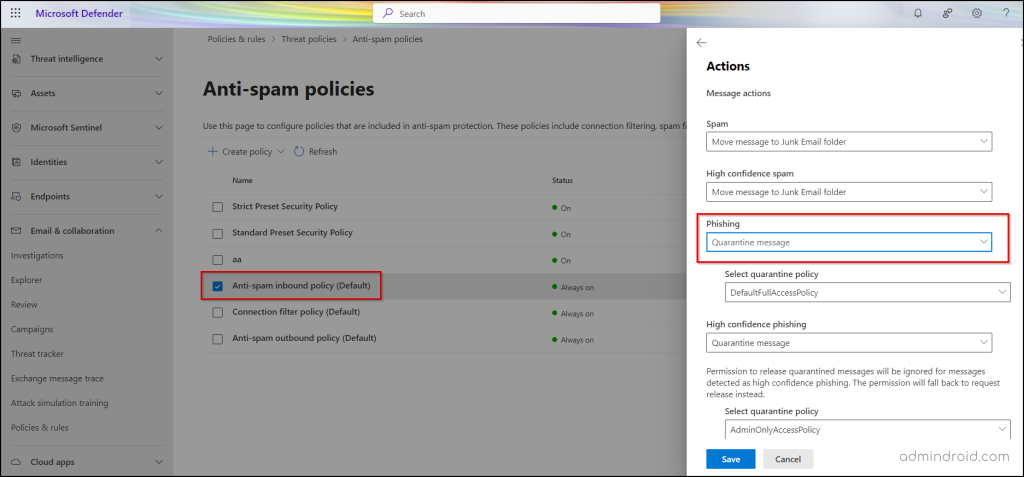Go to Attack simulation training
Image resolution: width=1024 pixels, height=477 pixels.
click(x=59, y=403)
